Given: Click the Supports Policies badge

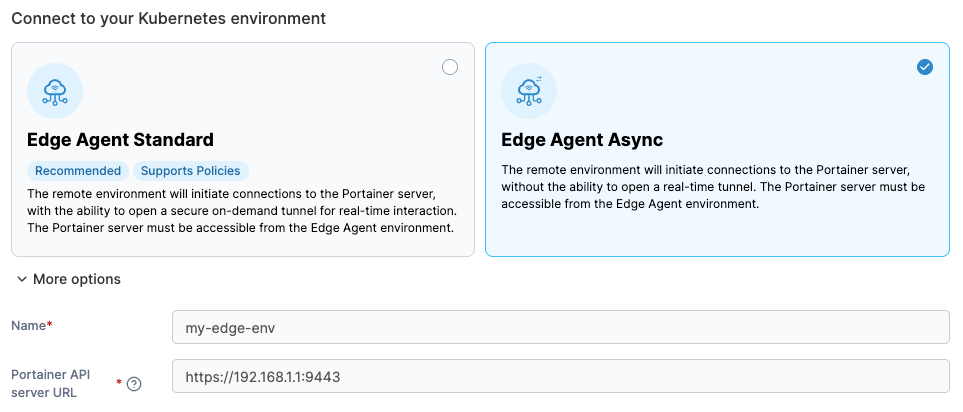Looking at the screenshot, I should [x=190, y=171].
